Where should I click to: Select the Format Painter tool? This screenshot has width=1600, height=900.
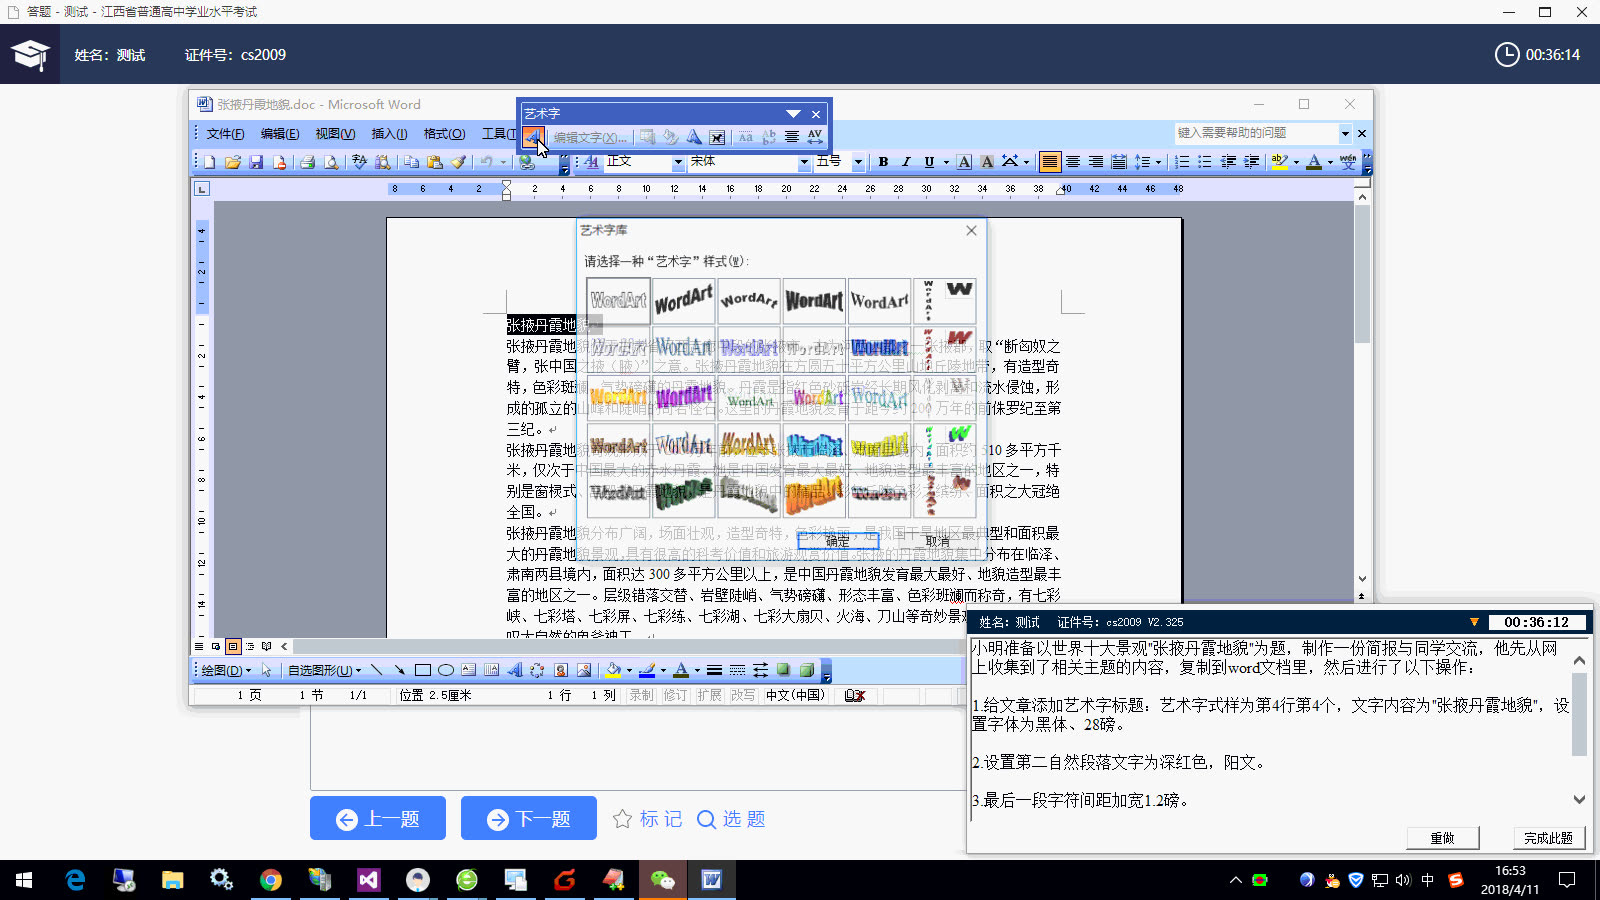point(459,161)
